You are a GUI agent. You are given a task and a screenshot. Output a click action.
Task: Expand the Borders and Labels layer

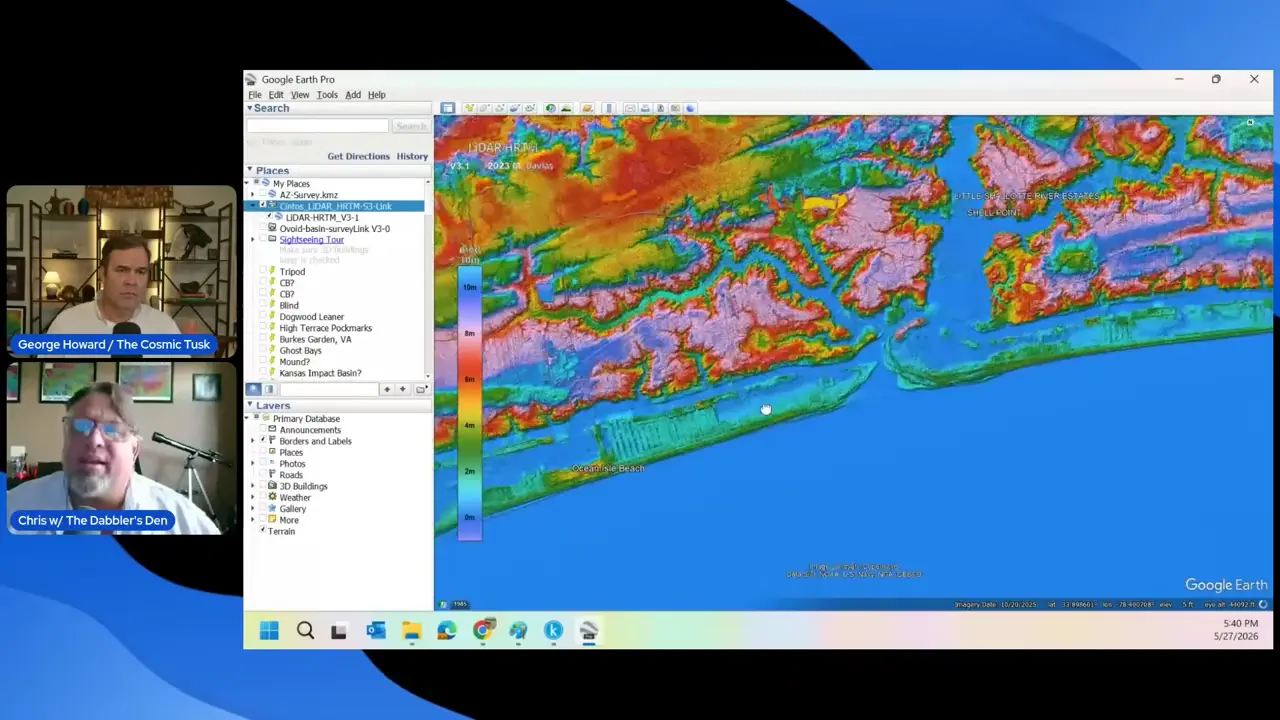pyautogui.click(x=253, y=441)
